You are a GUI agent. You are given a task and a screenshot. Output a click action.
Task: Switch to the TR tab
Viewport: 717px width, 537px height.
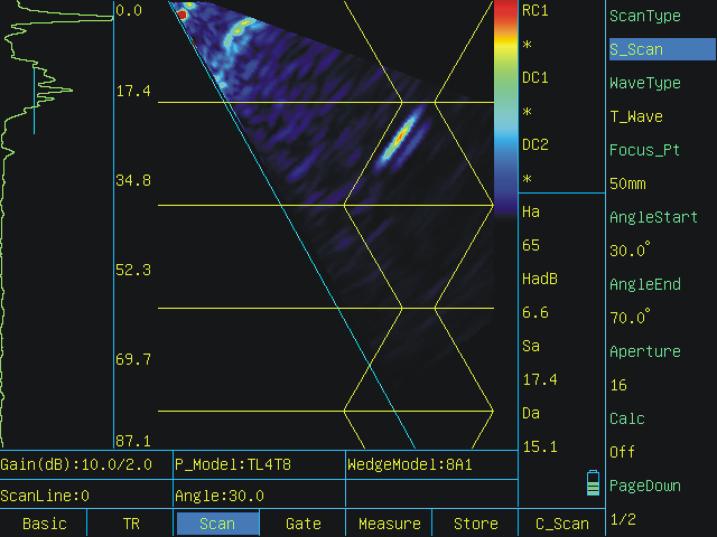[131, 524]
